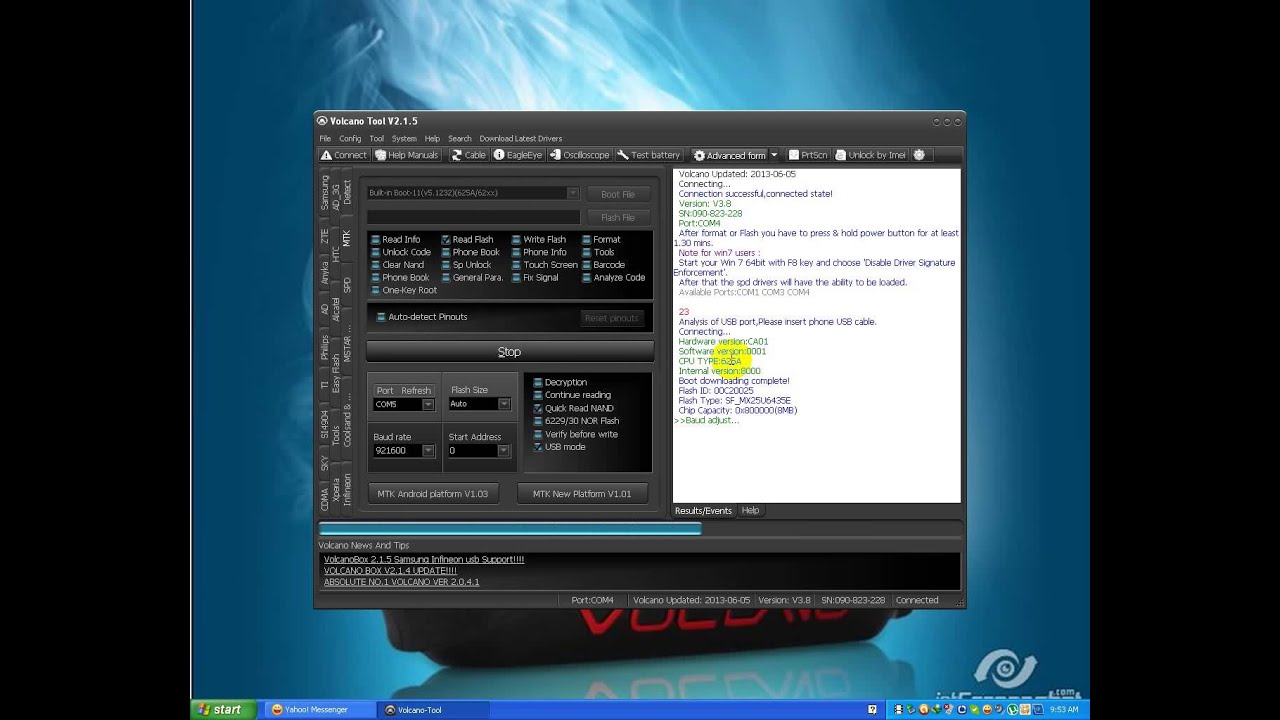Click the flash file path field
Image resolution: width=1280 pixels, height=720 pixels.
pos(473,217)
